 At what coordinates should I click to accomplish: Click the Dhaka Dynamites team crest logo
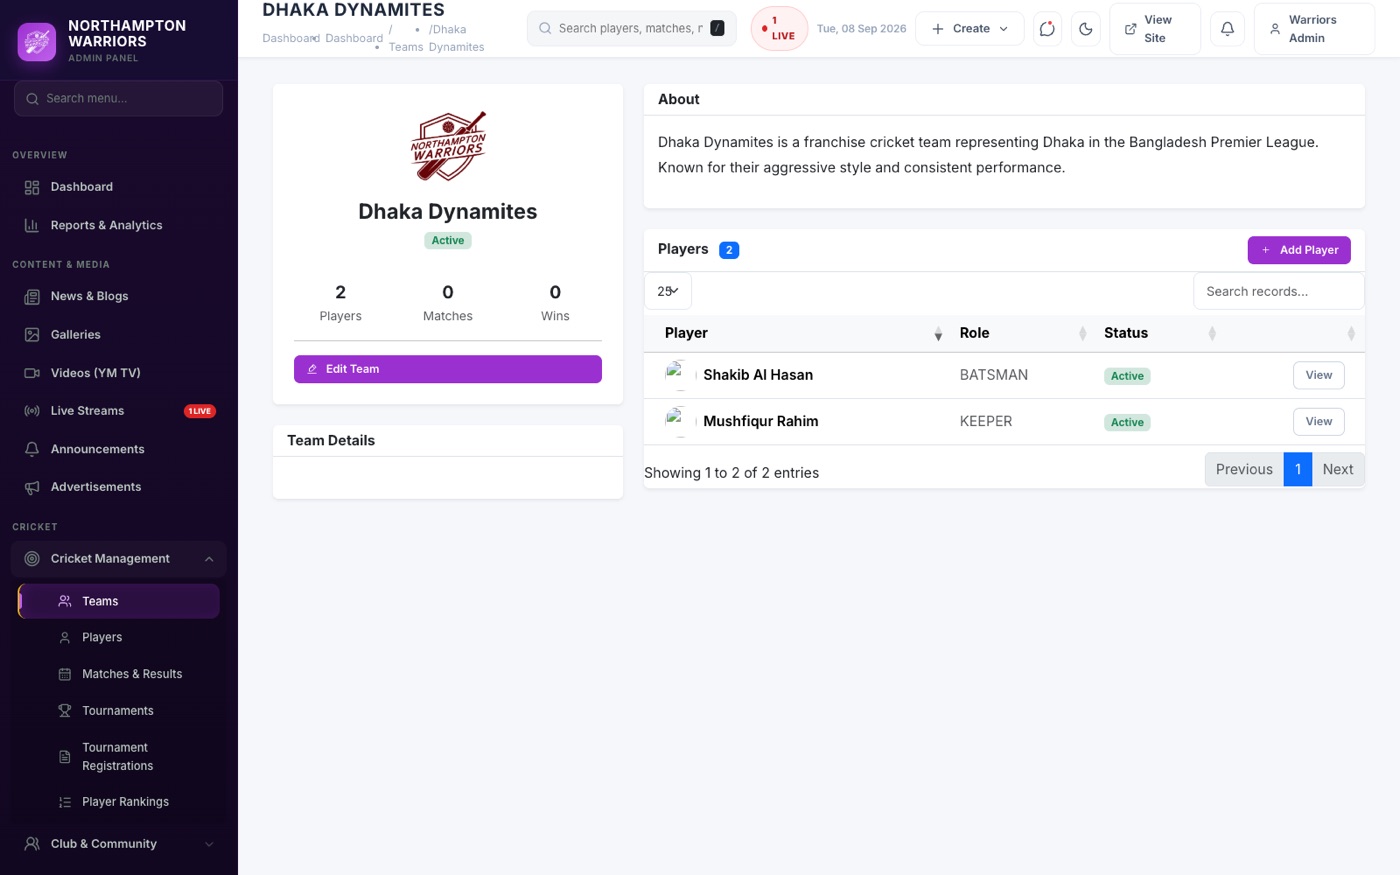click(x=448, y=146)
